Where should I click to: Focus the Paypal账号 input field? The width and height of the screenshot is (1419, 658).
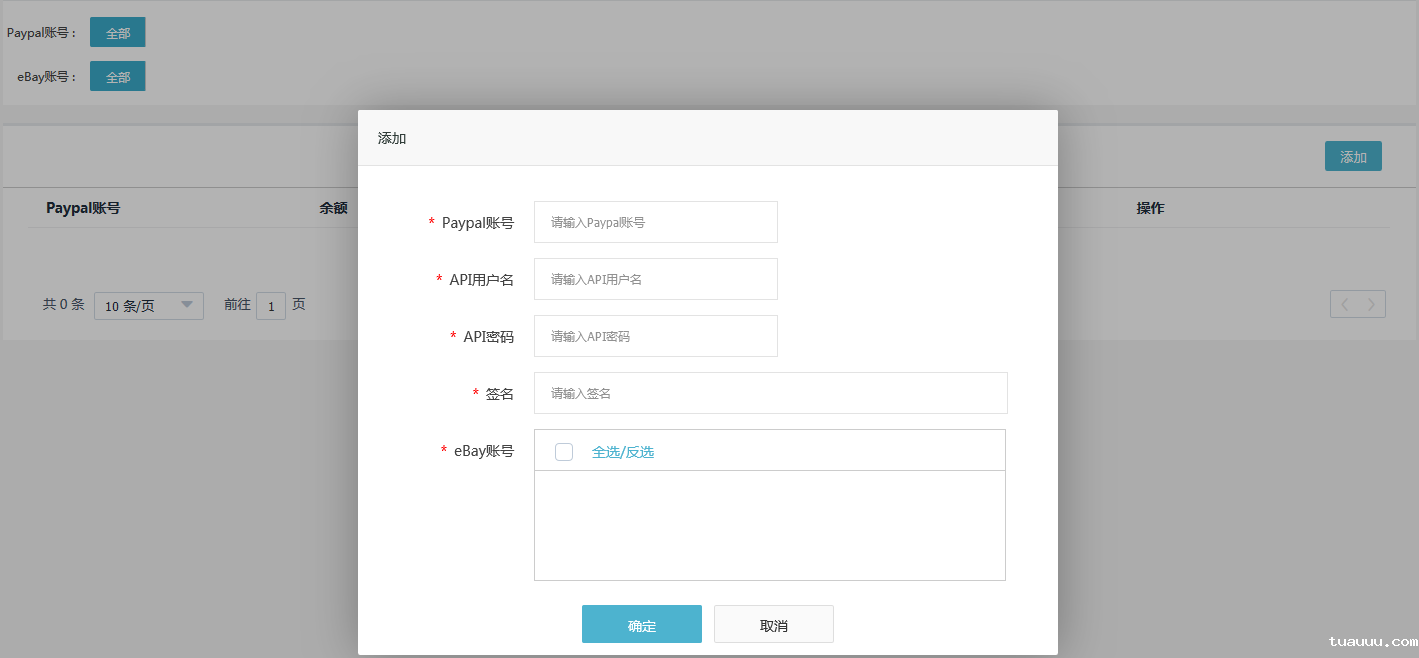click(x=655, y=222)
